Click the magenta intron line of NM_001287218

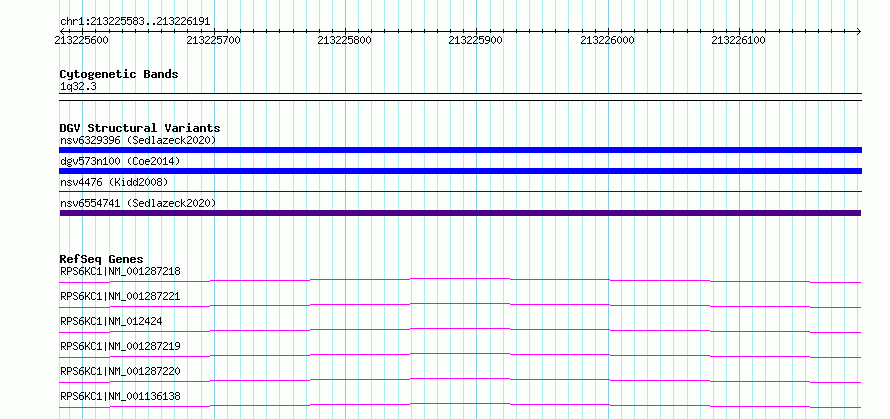[x=460, y=279]
